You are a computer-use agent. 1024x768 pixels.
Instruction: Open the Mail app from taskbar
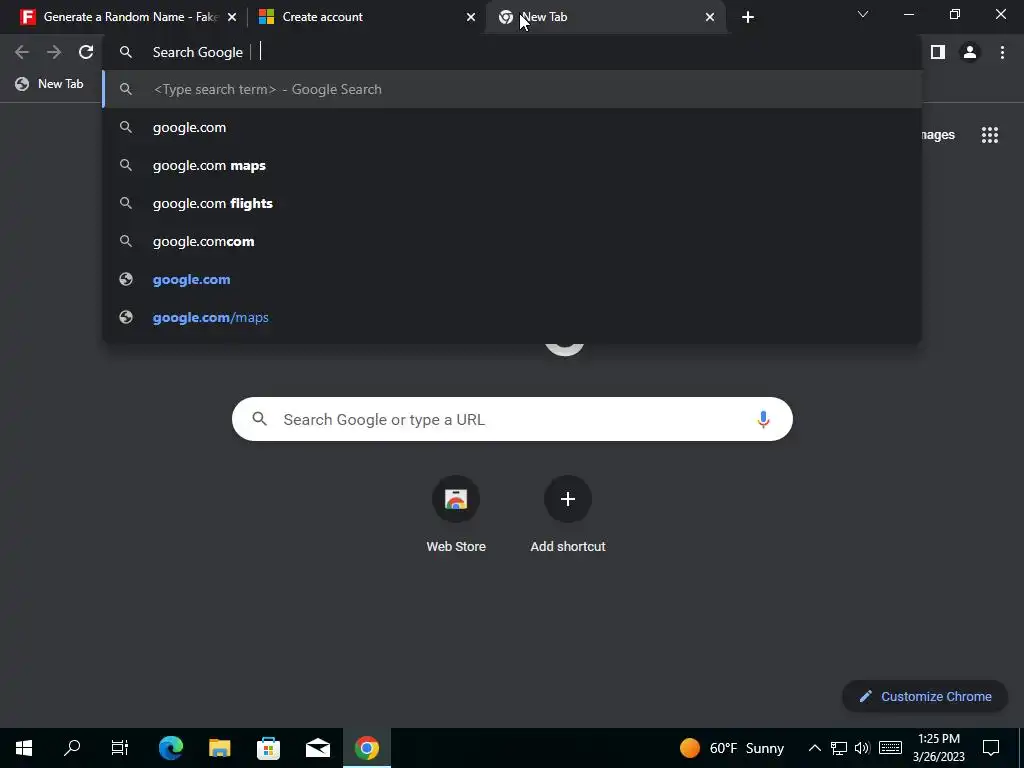pyautogui.click(x=317, y=748)
